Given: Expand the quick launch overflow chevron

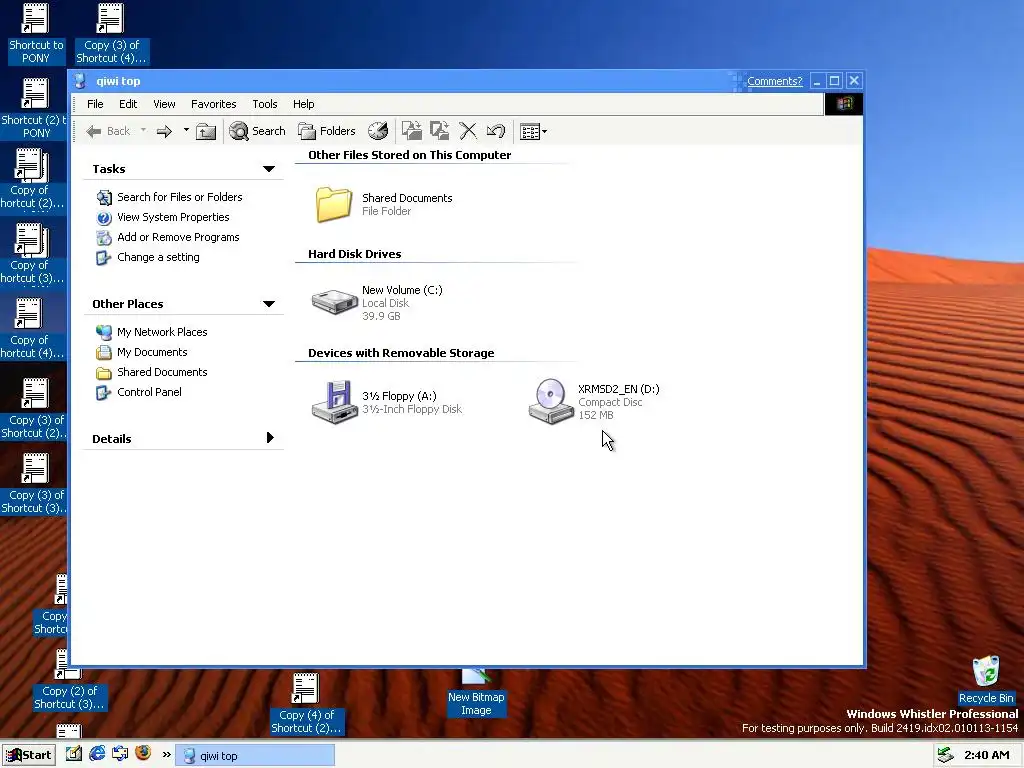Looking at the screenshot, I should tap(167, 755).
